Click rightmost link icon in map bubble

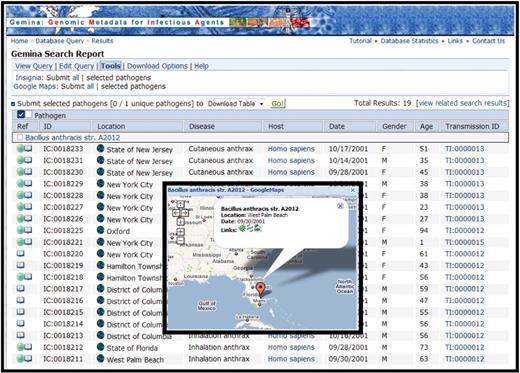pyautogui.click(x=258, y=229)
